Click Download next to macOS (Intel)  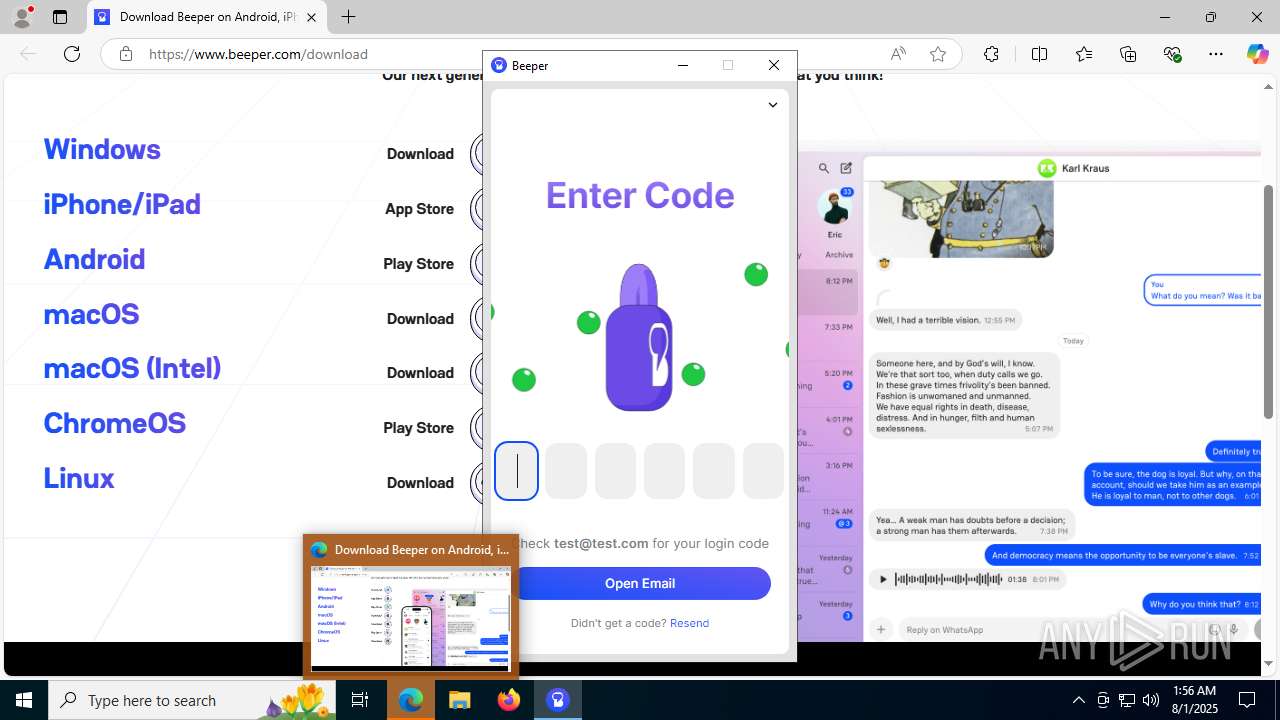point(420,373)
